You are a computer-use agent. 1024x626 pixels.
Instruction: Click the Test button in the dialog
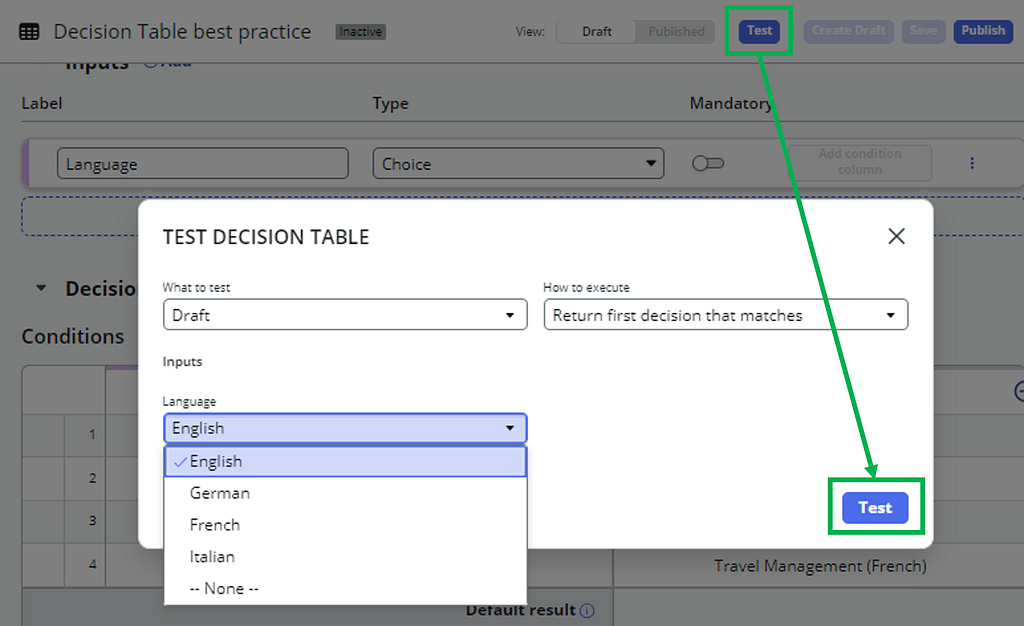tap(875, 508)
